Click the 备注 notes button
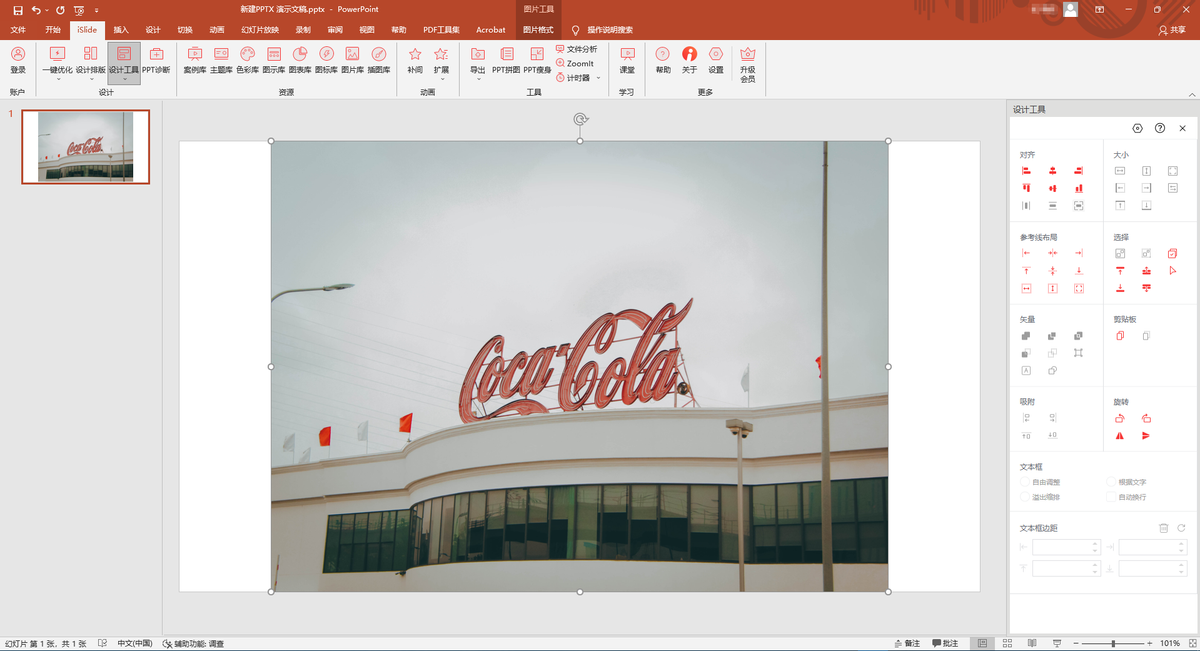Viewport: 1200px width, 651px height. click(905, 643)
